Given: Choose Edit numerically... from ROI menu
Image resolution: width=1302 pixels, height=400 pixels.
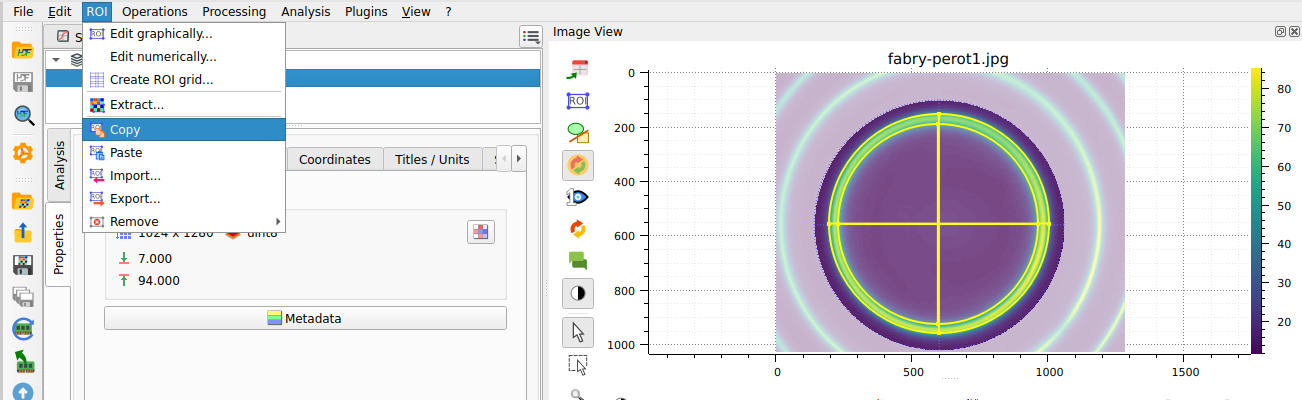Looking at the screenshot, I should 184,57.
